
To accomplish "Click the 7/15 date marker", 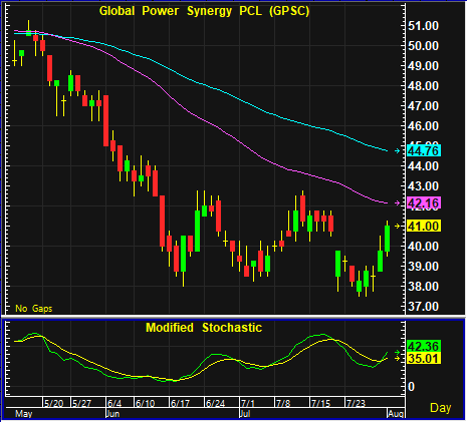I will tap(320, 403).
